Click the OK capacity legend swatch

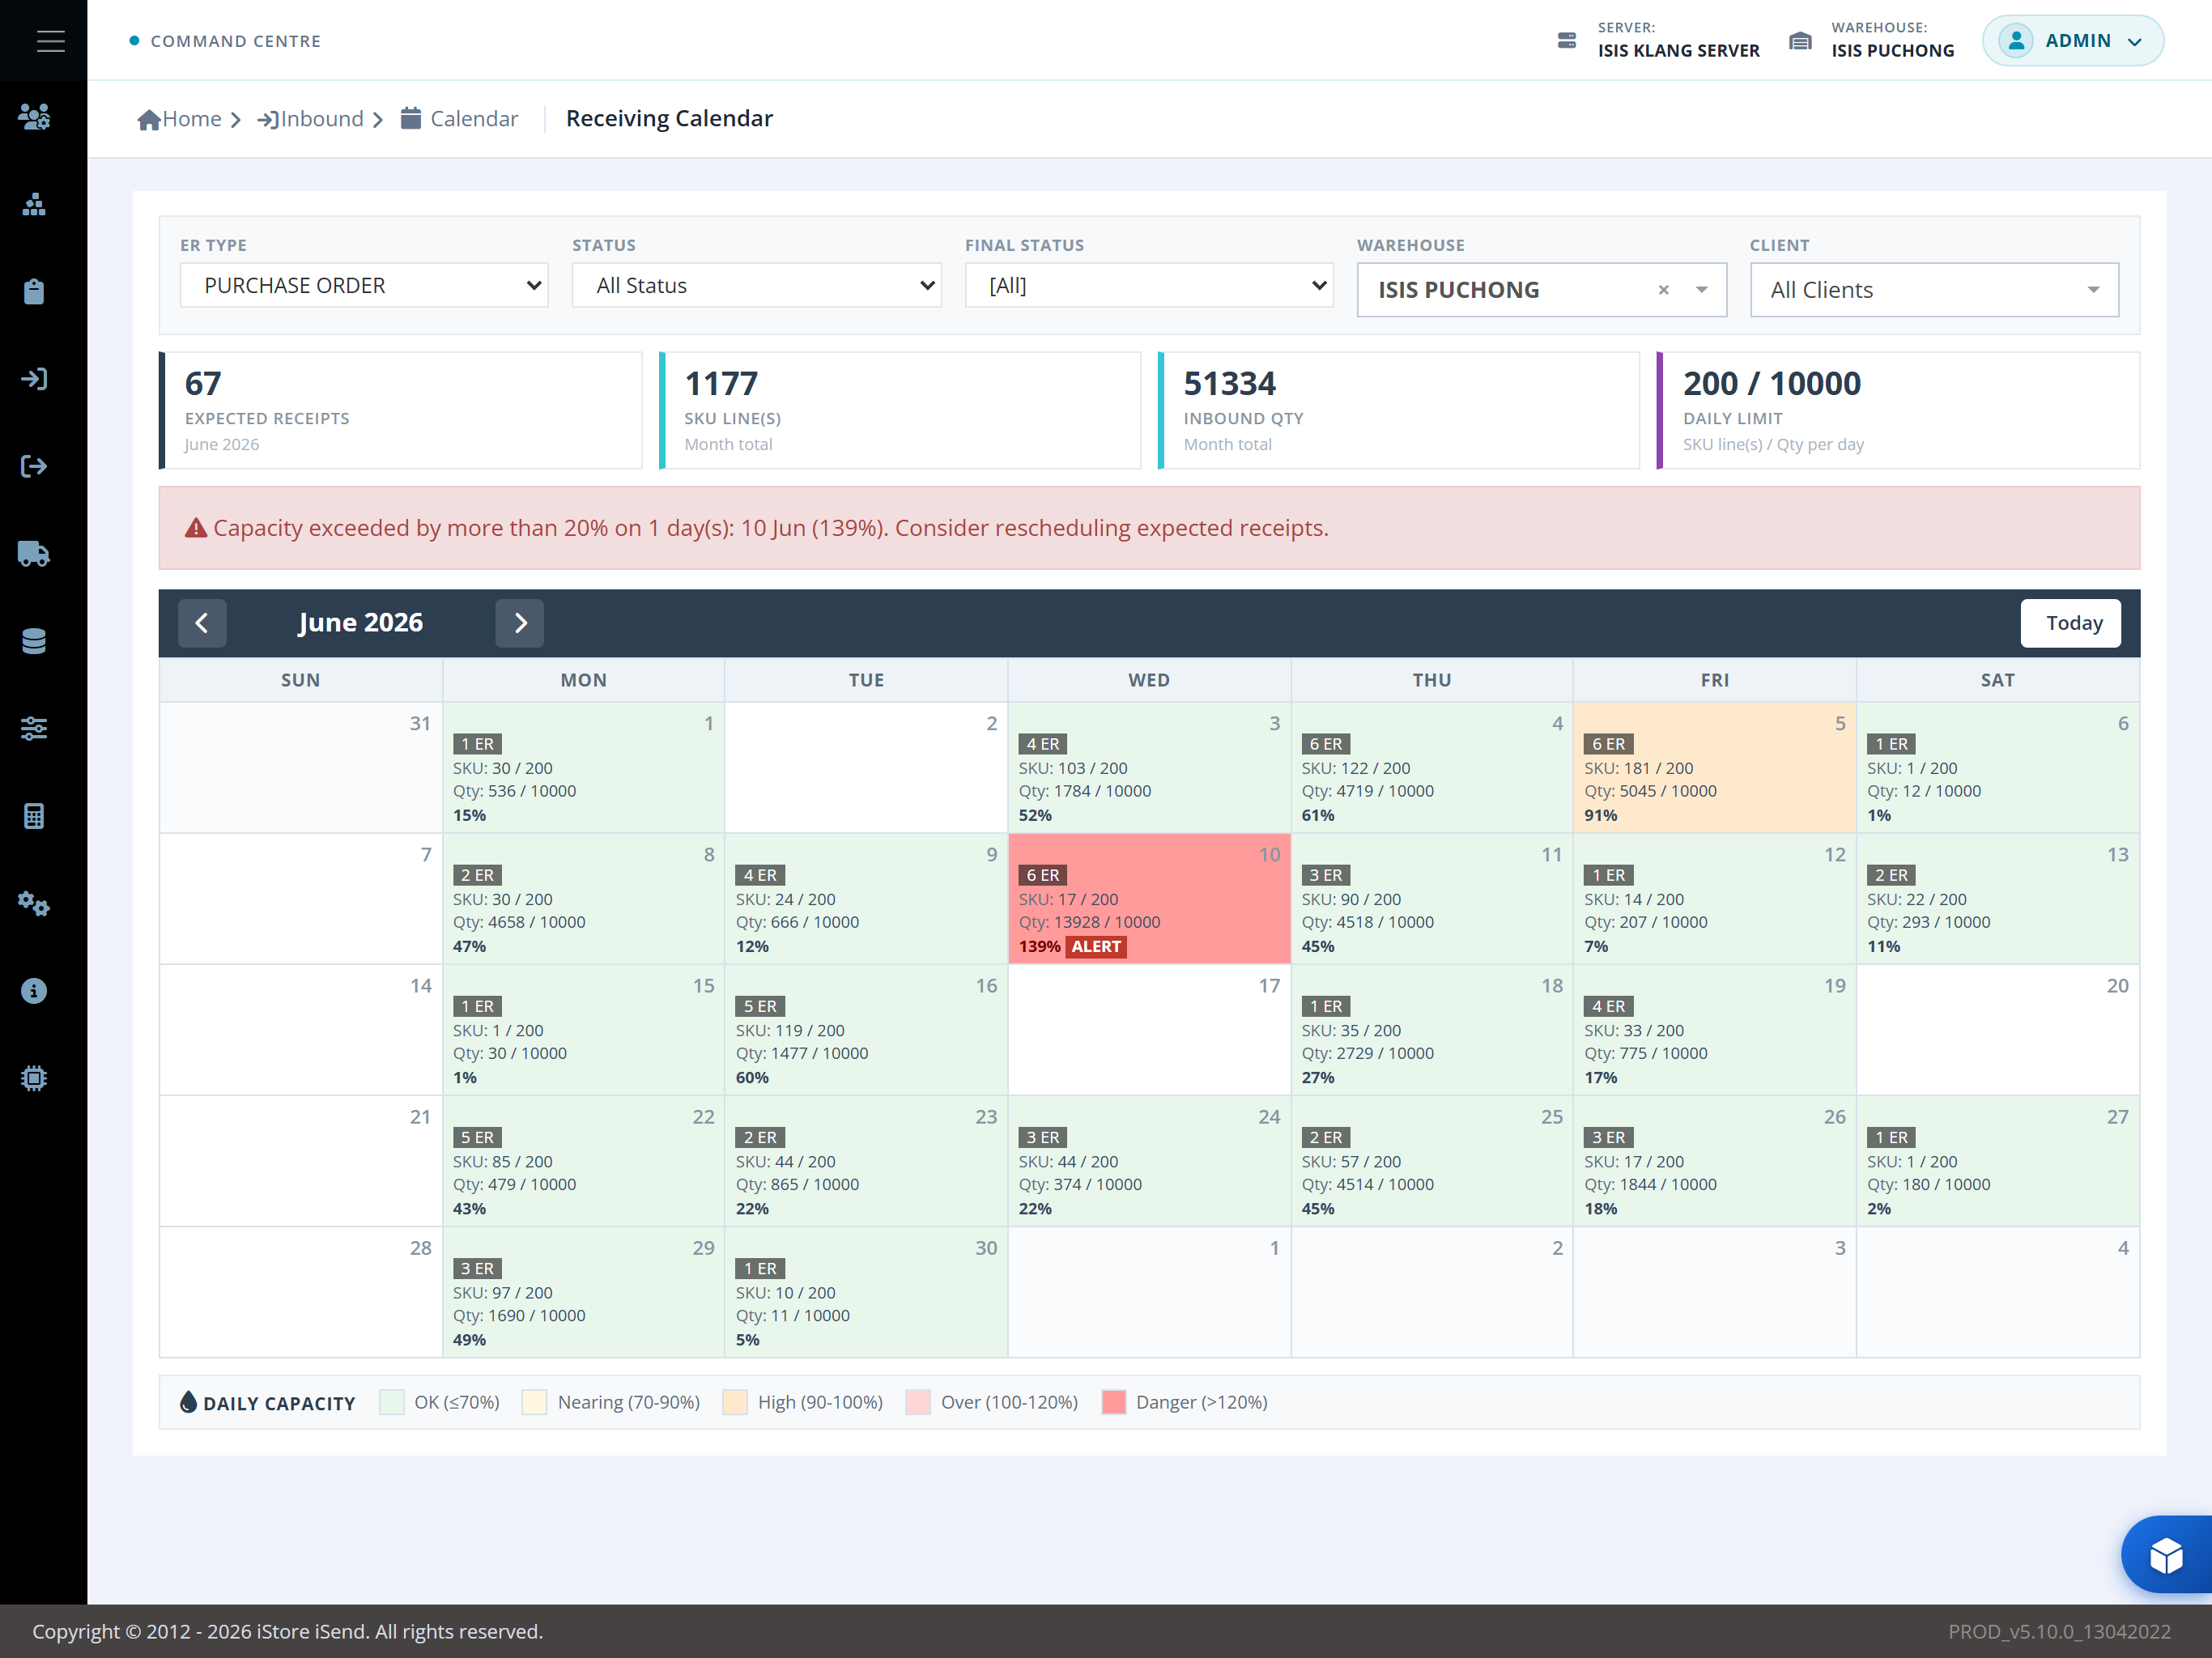coord(392,1402)
